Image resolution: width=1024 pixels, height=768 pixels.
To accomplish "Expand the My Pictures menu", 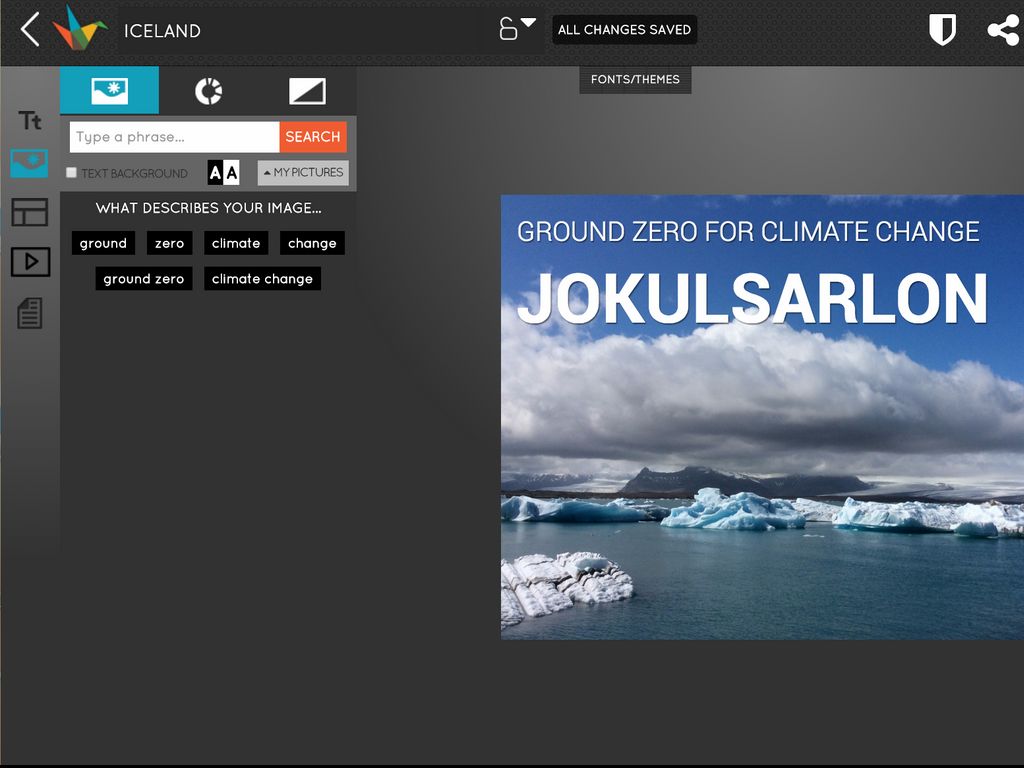I will coord(303,173).
